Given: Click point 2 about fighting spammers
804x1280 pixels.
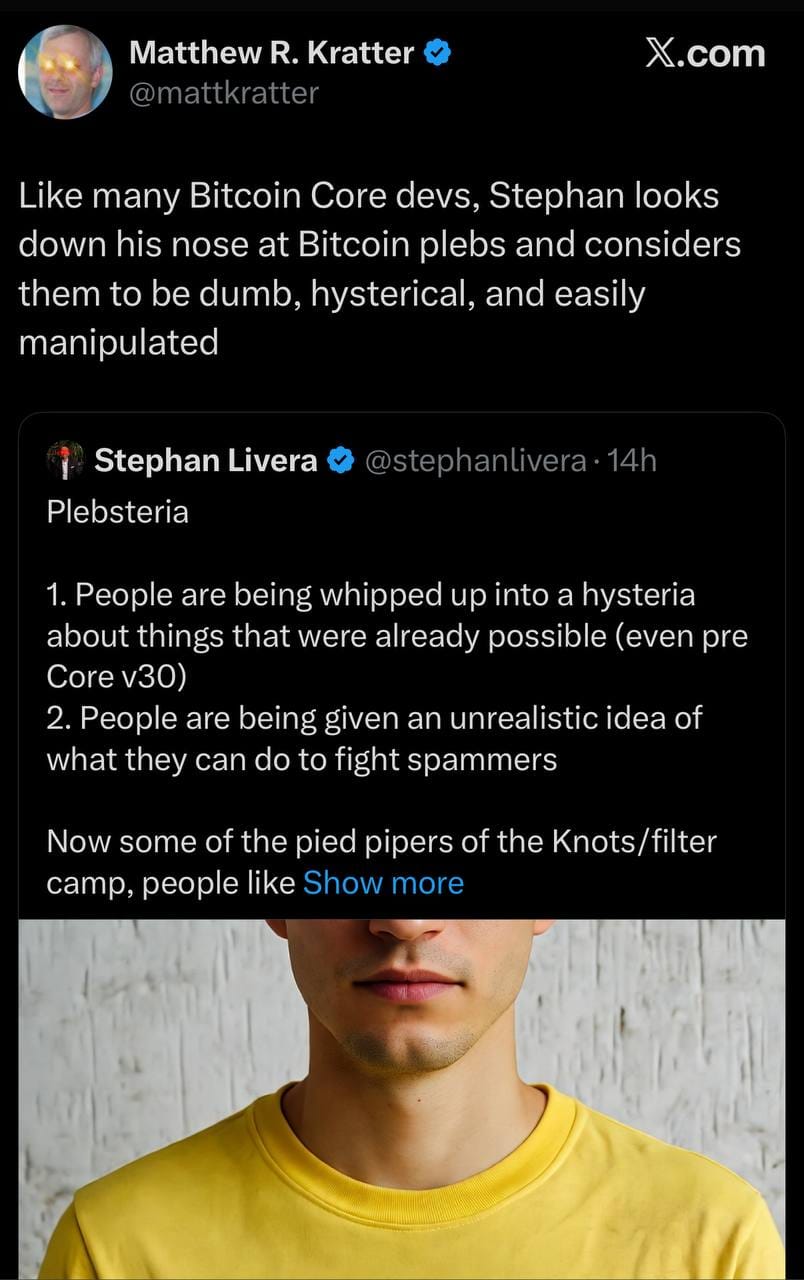Looking at the screenshot, I should point(374,738).
